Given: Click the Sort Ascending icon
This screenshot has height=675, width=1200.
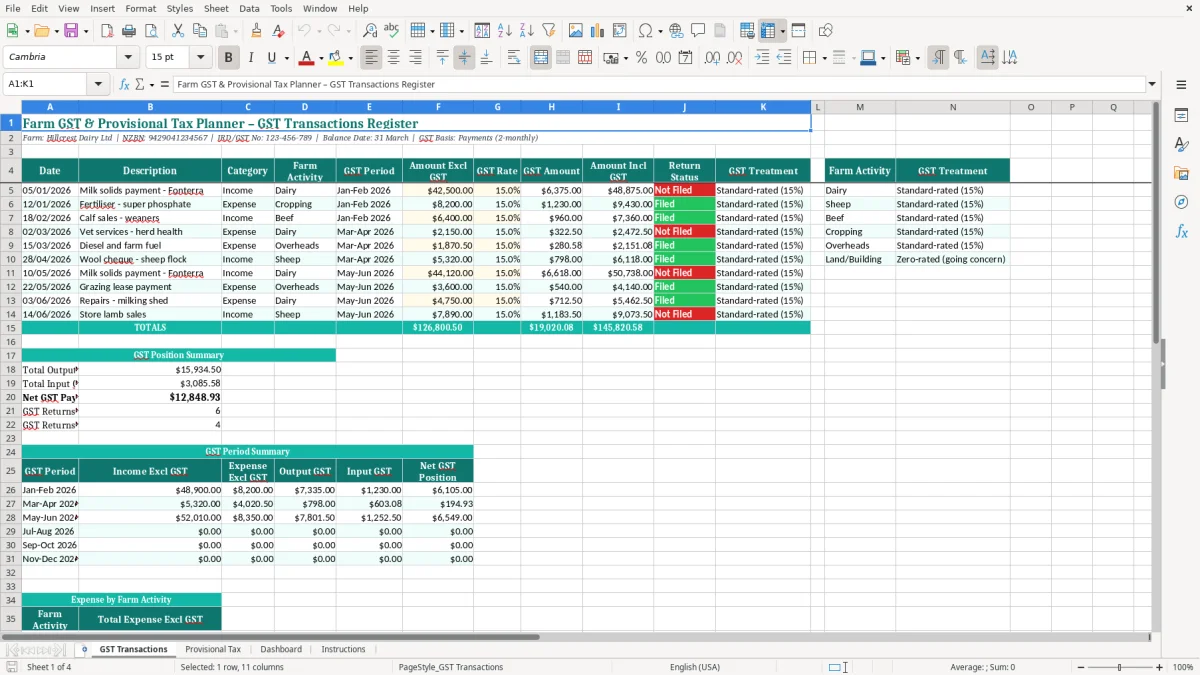Looking at the screenshot, I should (504, 31).
